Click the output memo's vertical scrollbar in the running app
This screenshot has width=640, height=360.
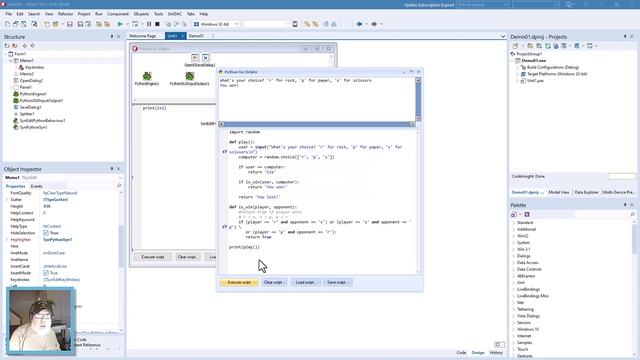coord(418,99)
